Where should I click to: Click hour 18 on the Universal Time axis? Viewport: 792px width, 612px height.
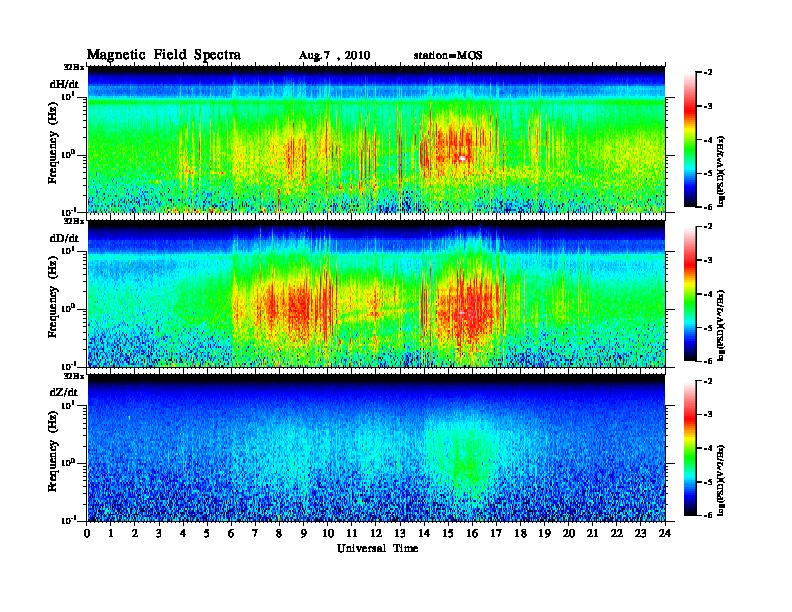click(521, 534)
